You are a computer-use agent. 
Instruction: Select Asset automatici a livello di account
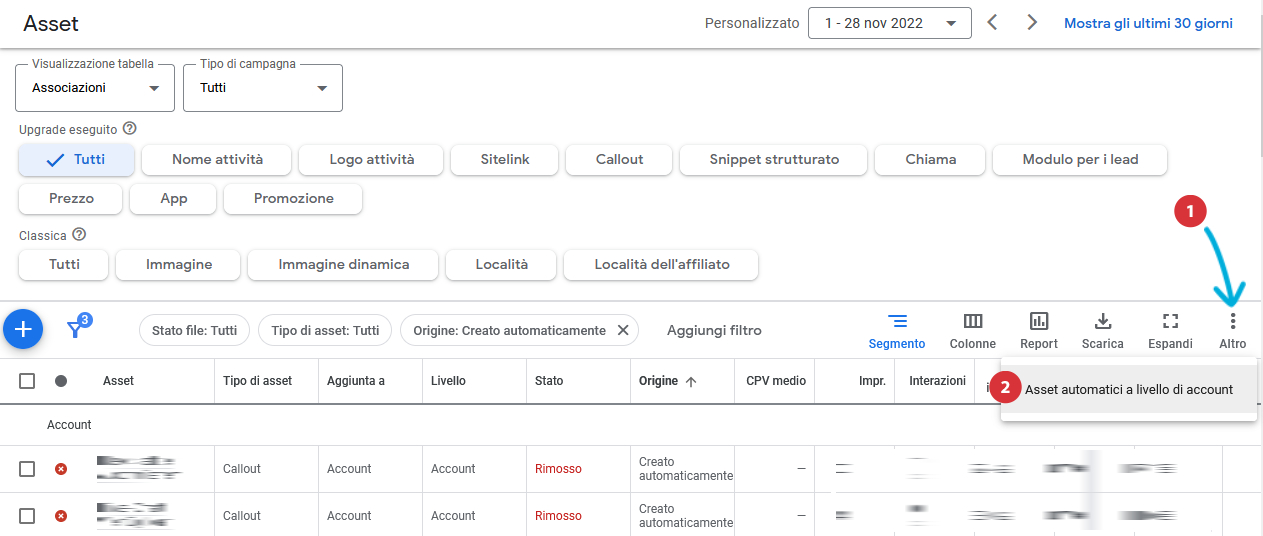1128,390
